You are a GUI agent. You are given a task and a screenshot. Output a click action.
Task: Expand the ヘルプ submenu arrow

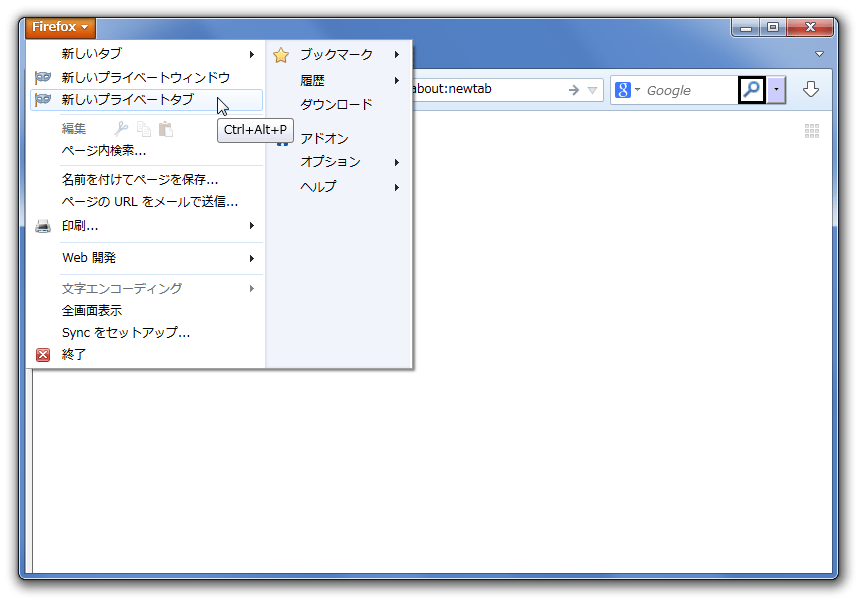coord(397,187)
